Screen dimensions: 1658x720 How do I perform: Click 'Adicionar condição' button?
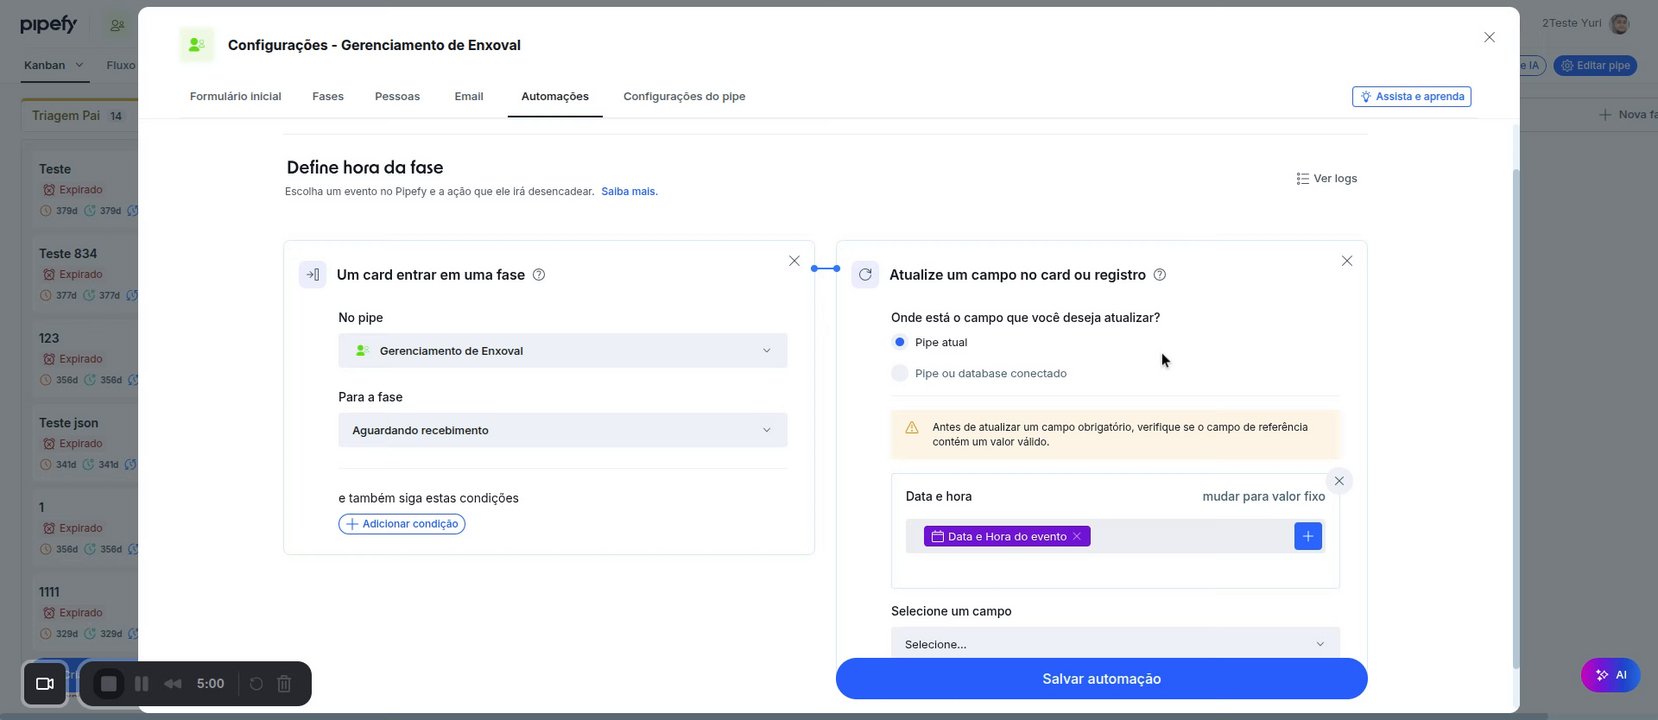[402, 524]
